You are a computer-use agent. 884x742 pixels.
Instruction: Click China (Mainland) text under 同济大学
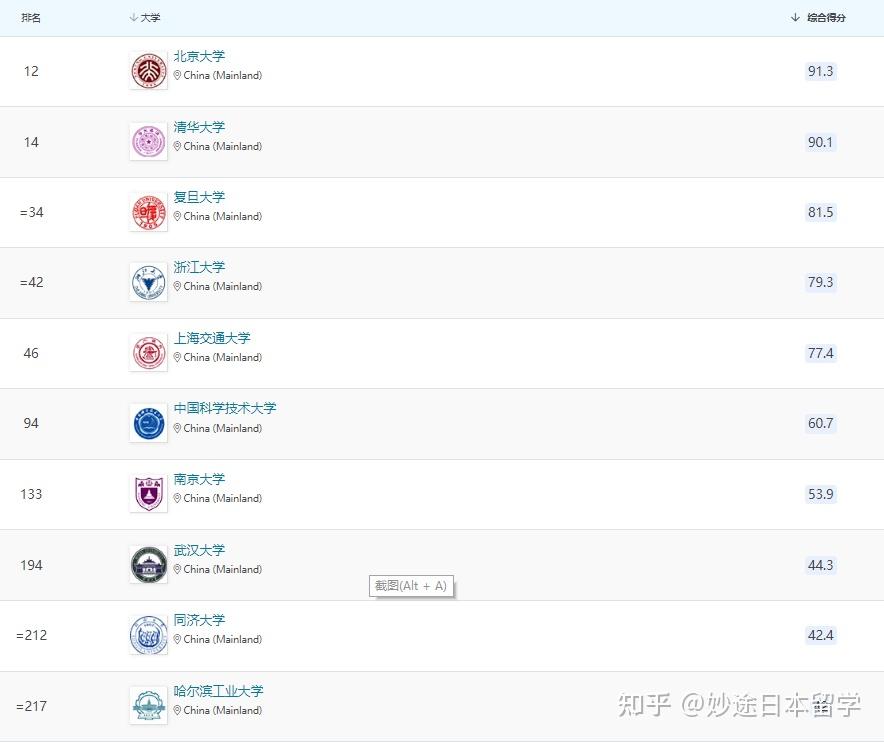223,639
